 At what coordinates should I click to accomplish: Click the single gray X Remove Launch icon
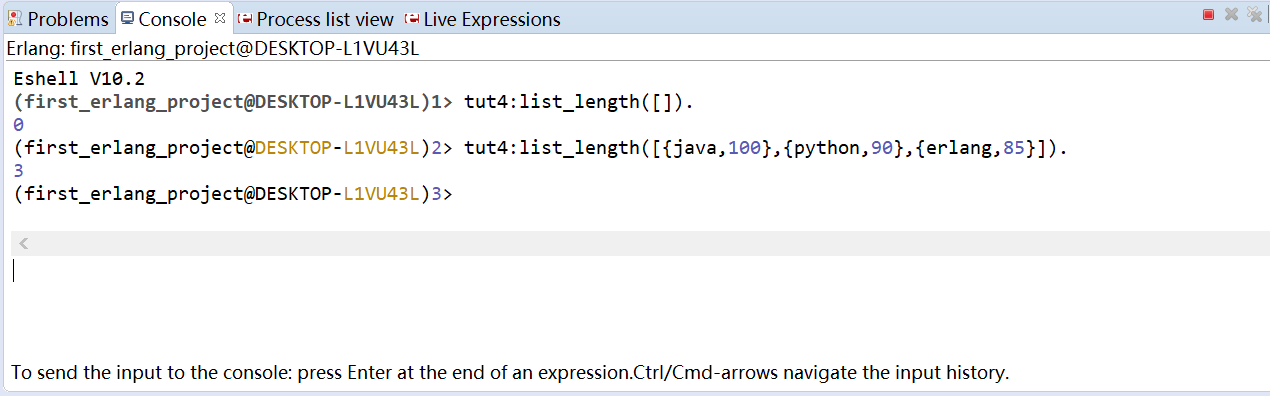click(x=1232, y=14)
